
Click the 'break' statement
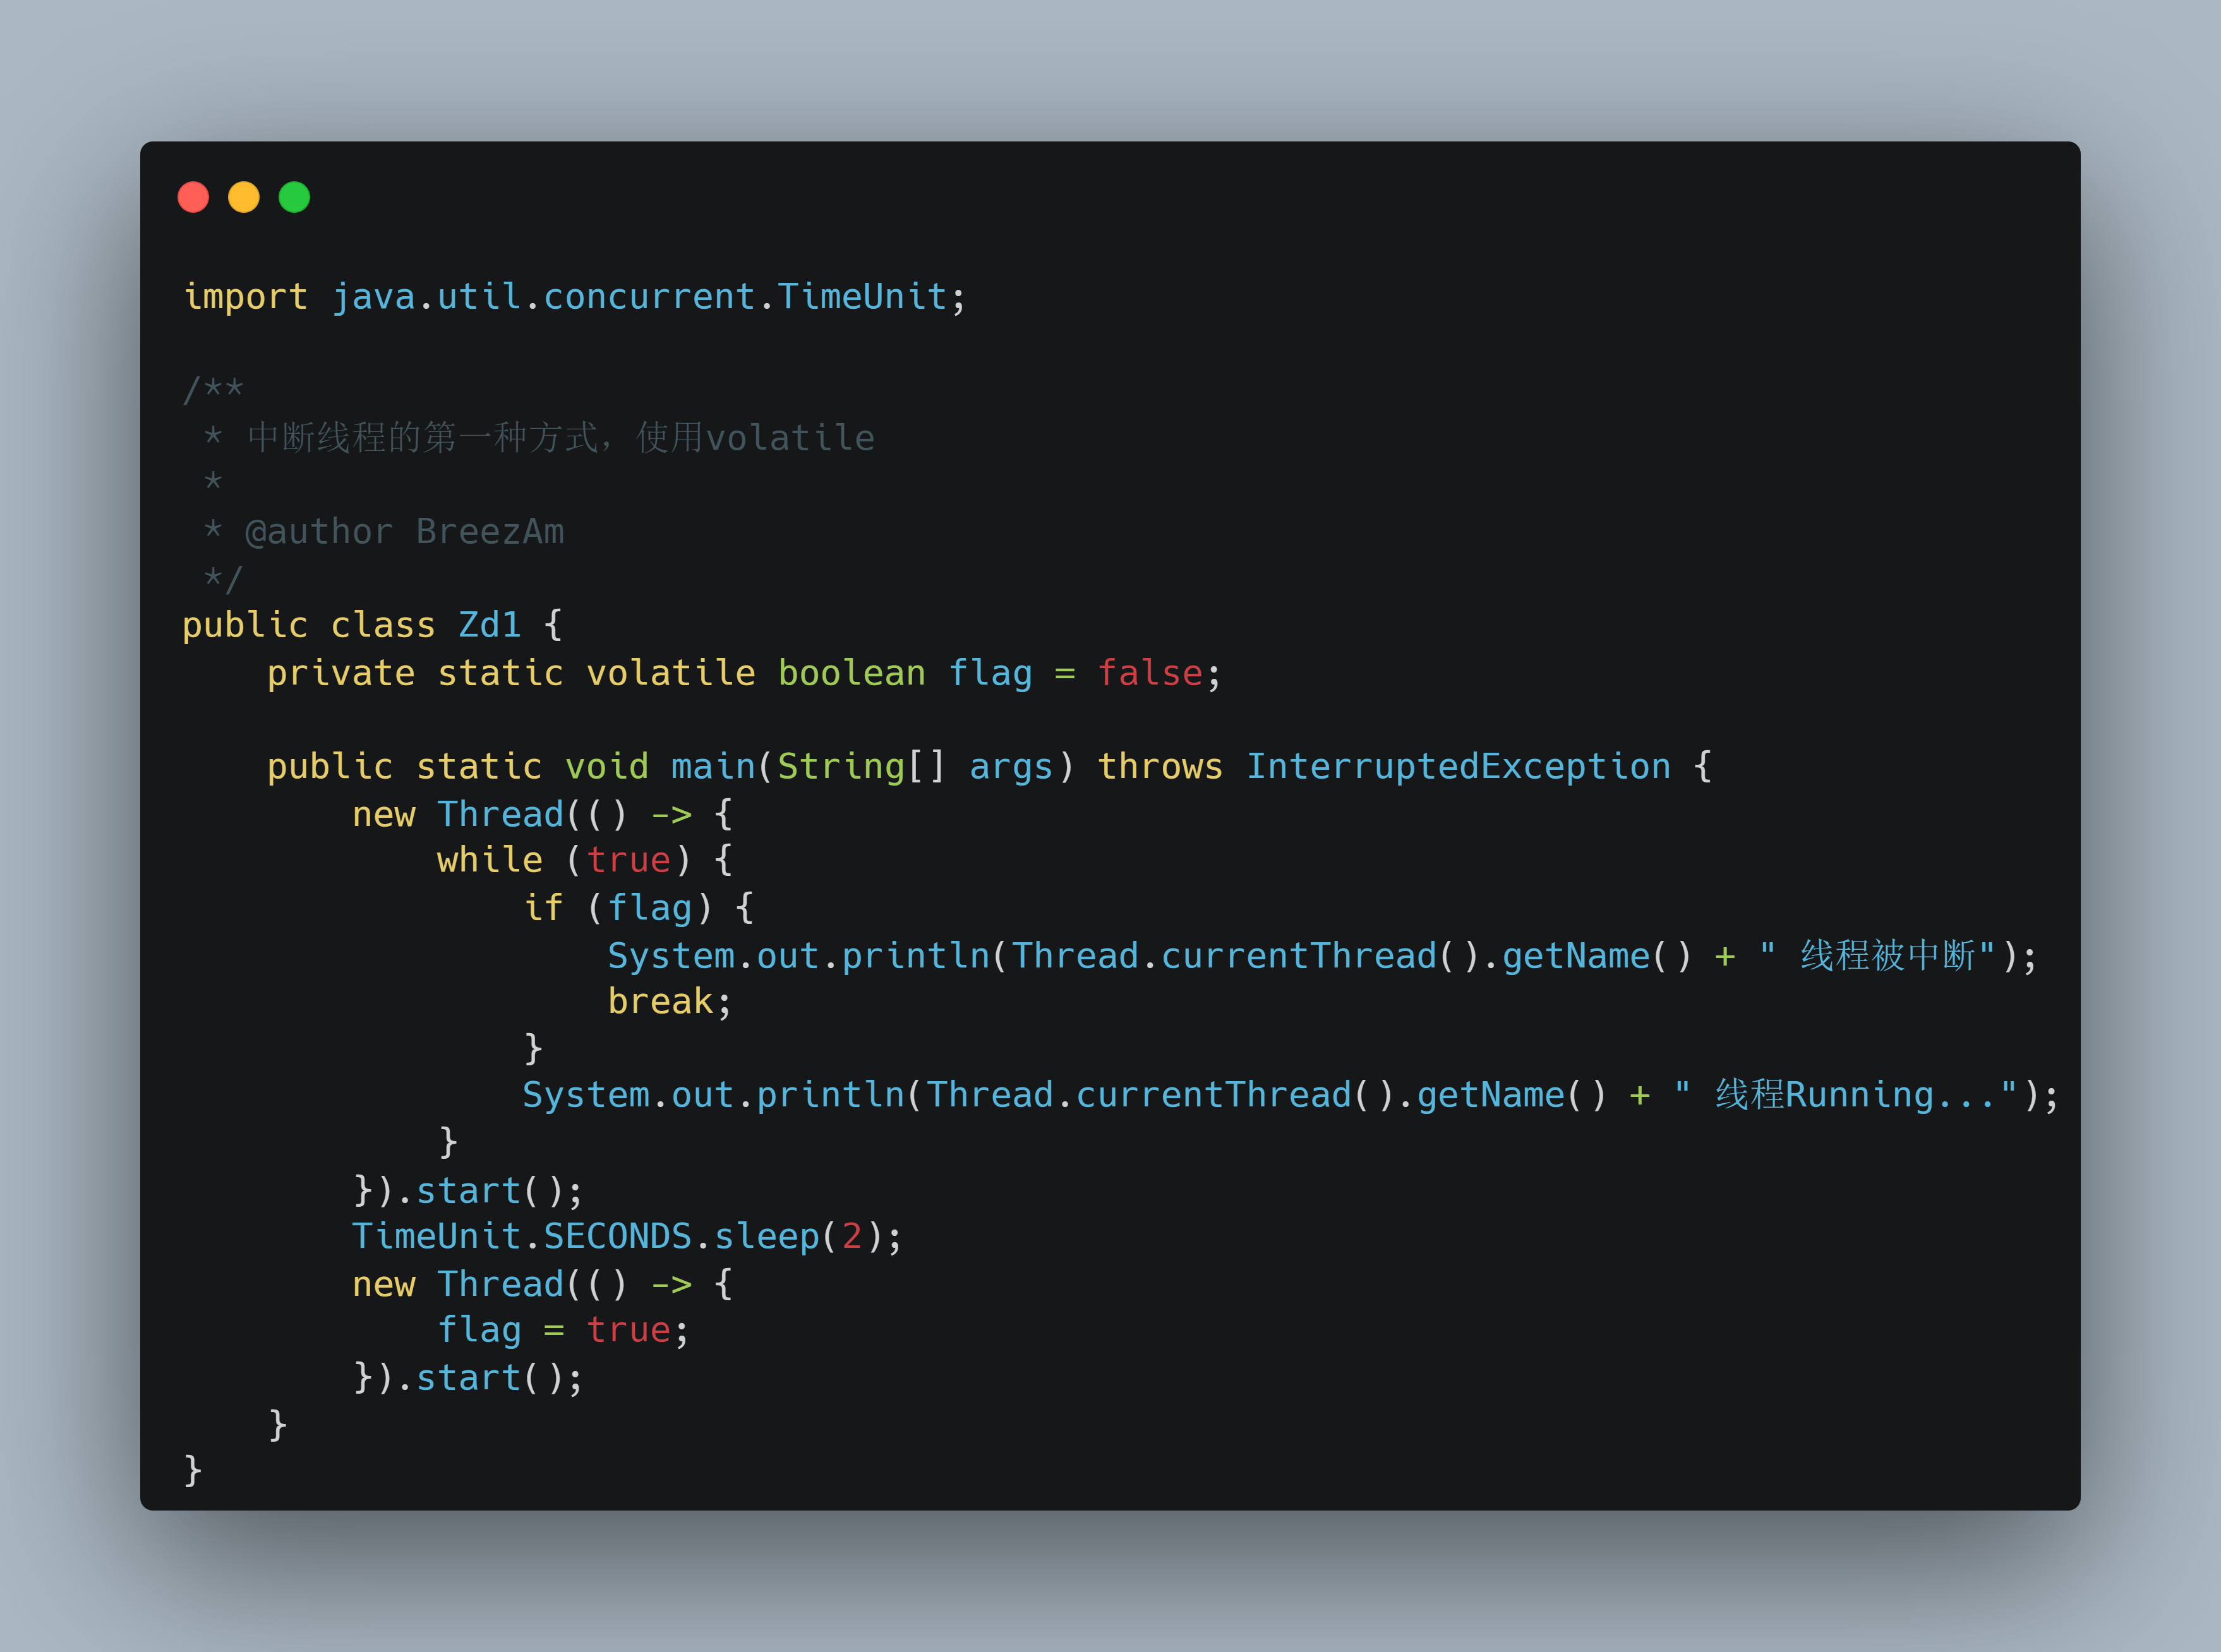click(x=660, y=1001)
